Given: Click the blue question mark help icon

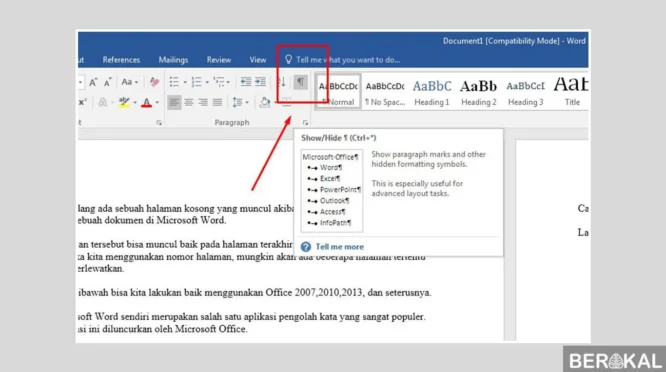Looking at the screenshot, I should 306,247.
